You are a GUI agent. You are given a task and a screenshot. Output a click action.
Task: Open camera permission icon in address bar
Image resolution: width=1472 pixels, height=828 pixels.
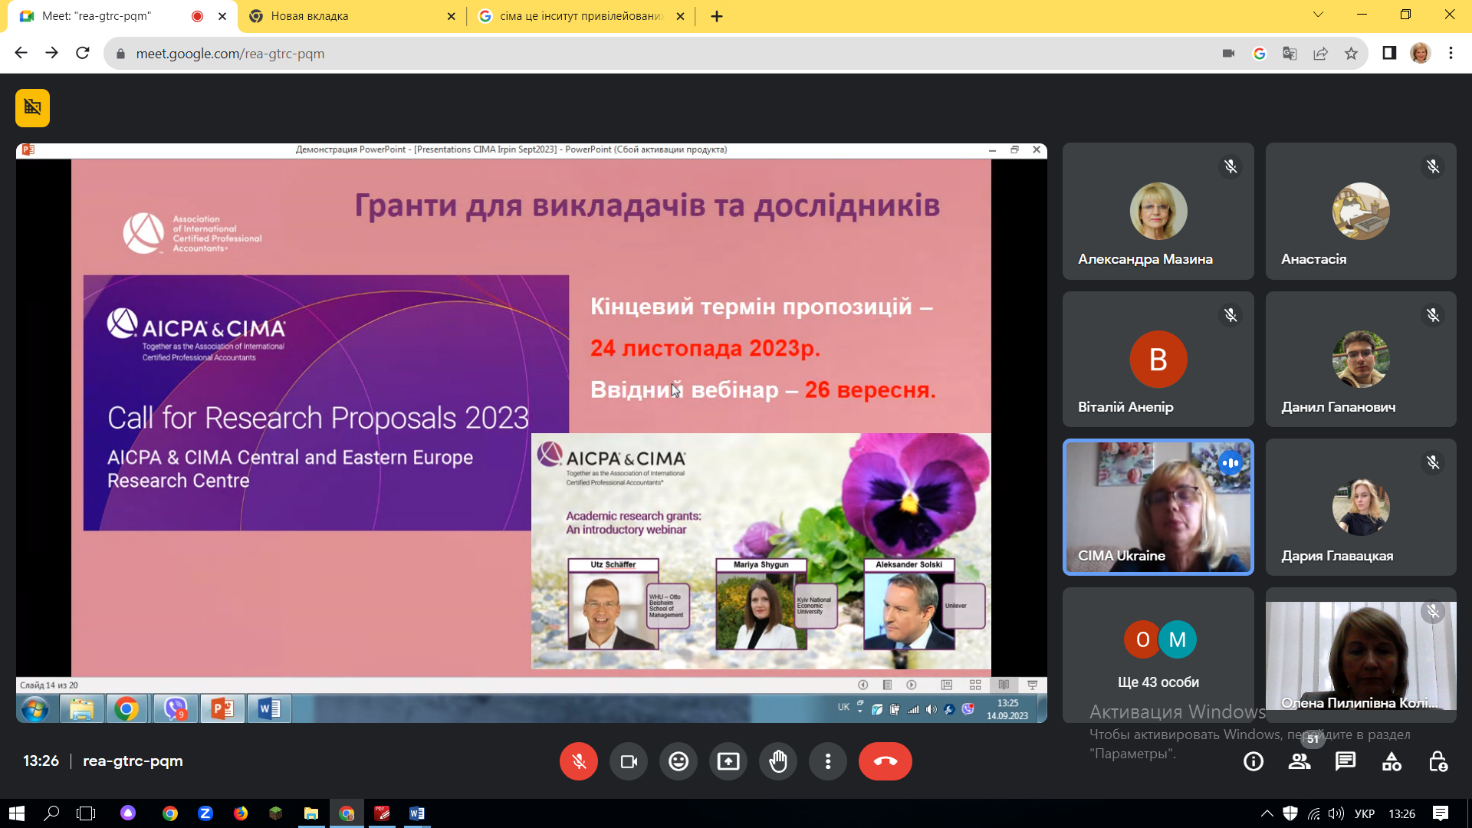tap(1228, 54)
